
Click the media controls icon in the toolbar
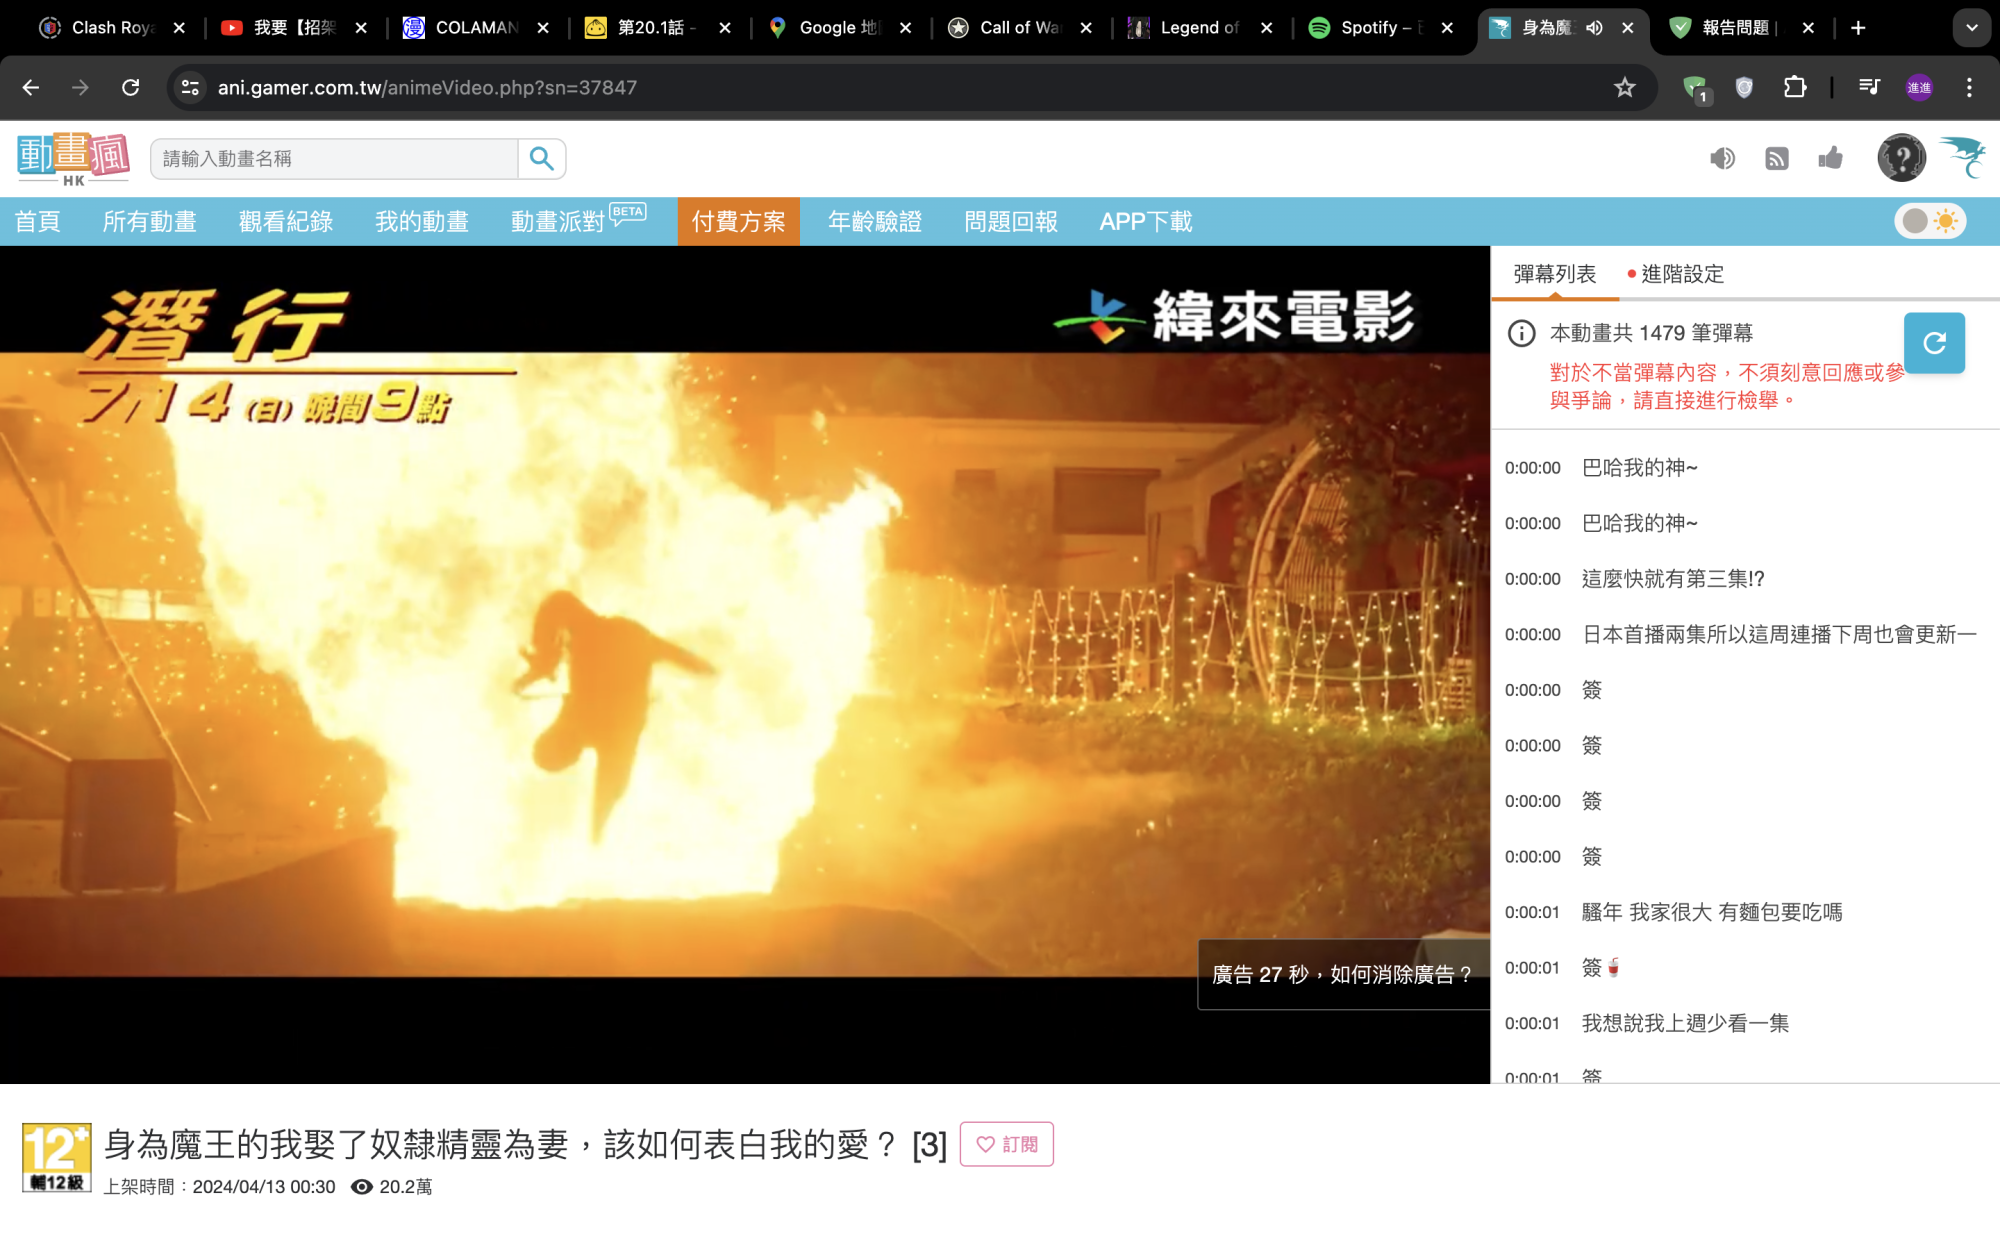(1869, 87)
